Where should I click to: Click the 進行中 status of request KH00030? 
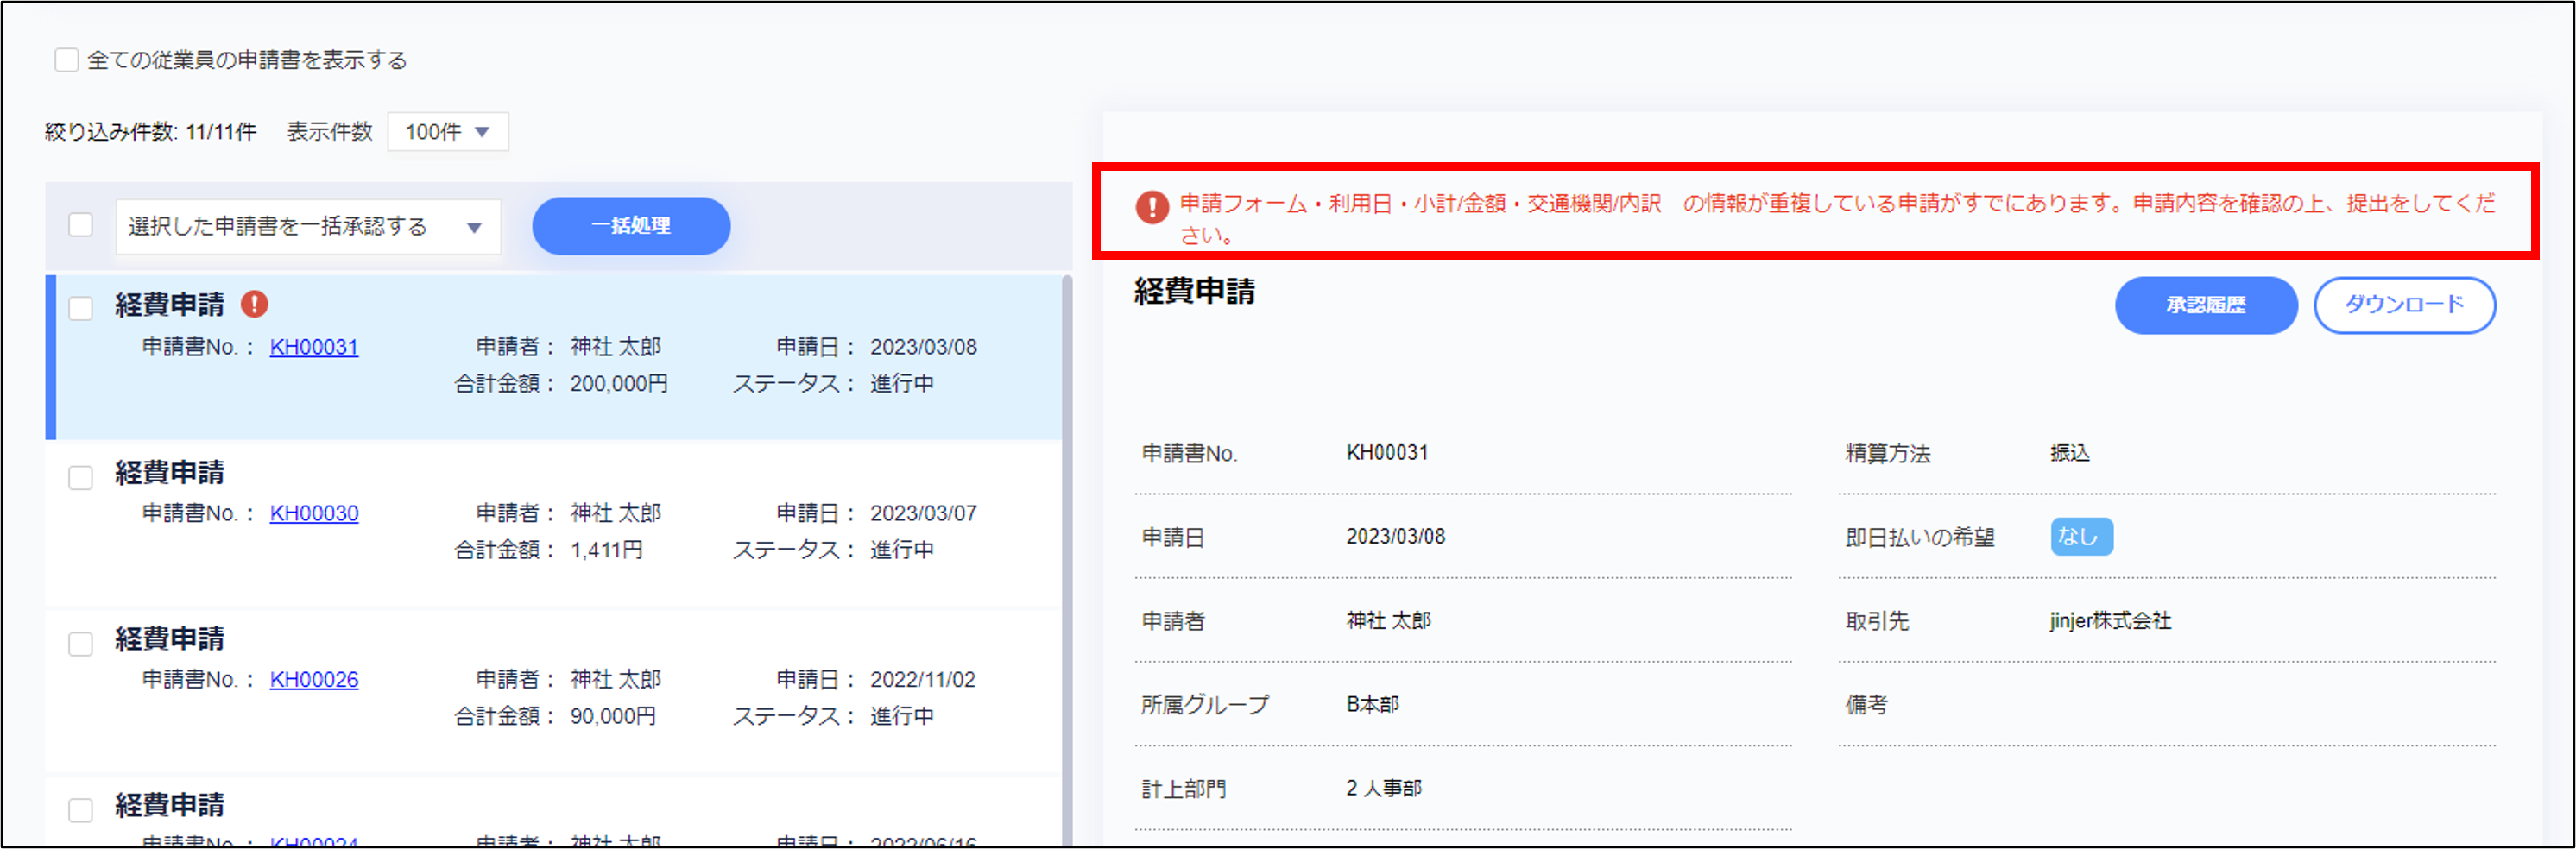coord(902,550)
